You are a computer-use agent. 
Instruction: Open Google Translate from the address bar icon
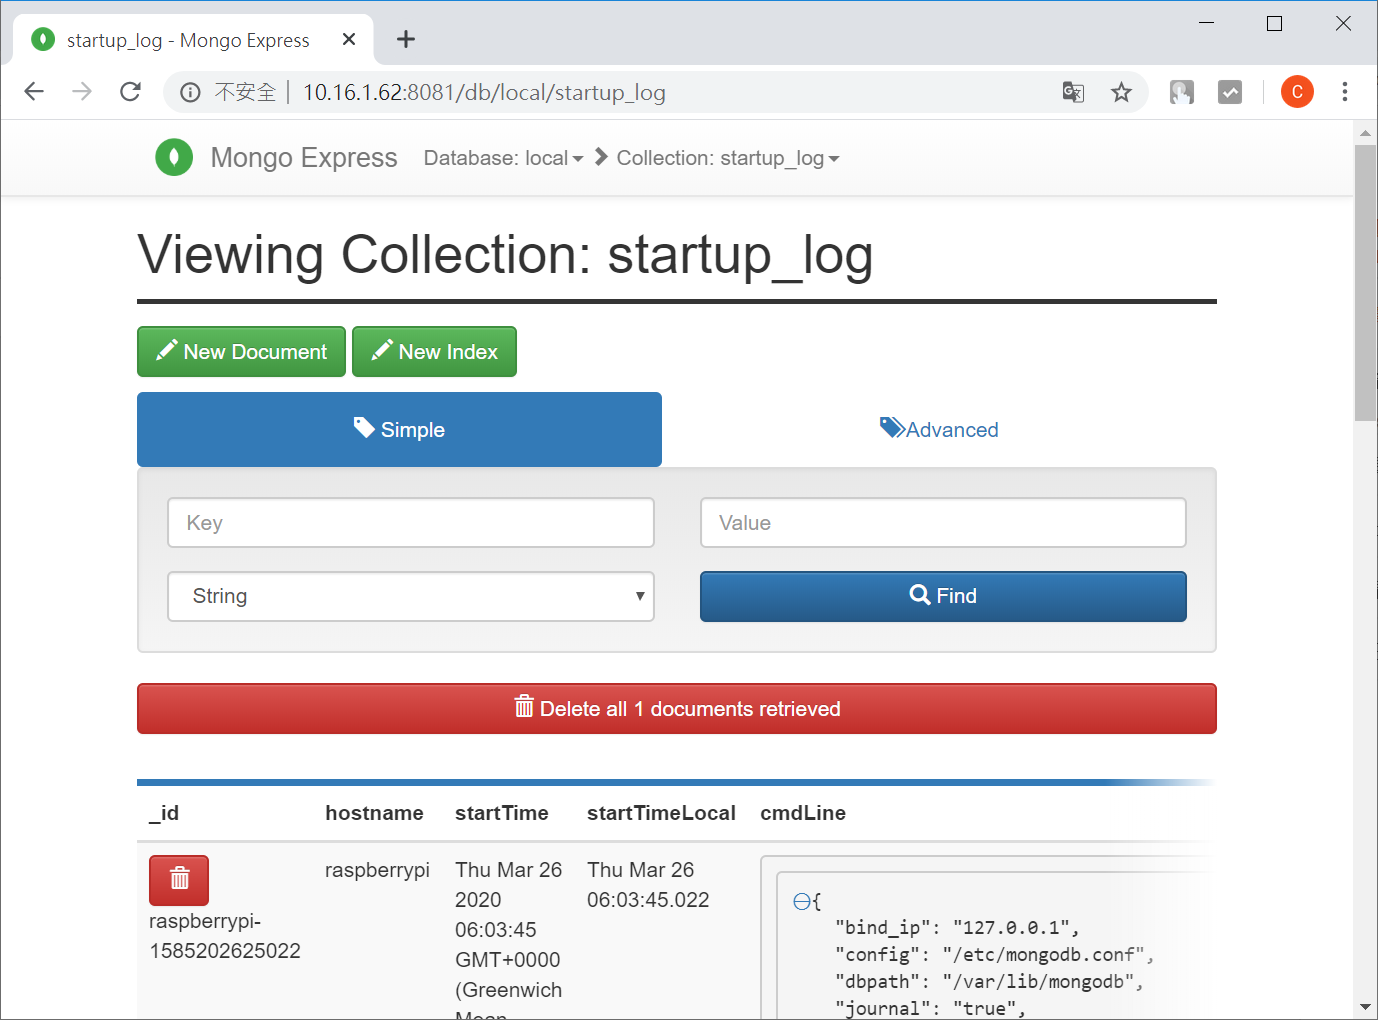click(1073, 92)
